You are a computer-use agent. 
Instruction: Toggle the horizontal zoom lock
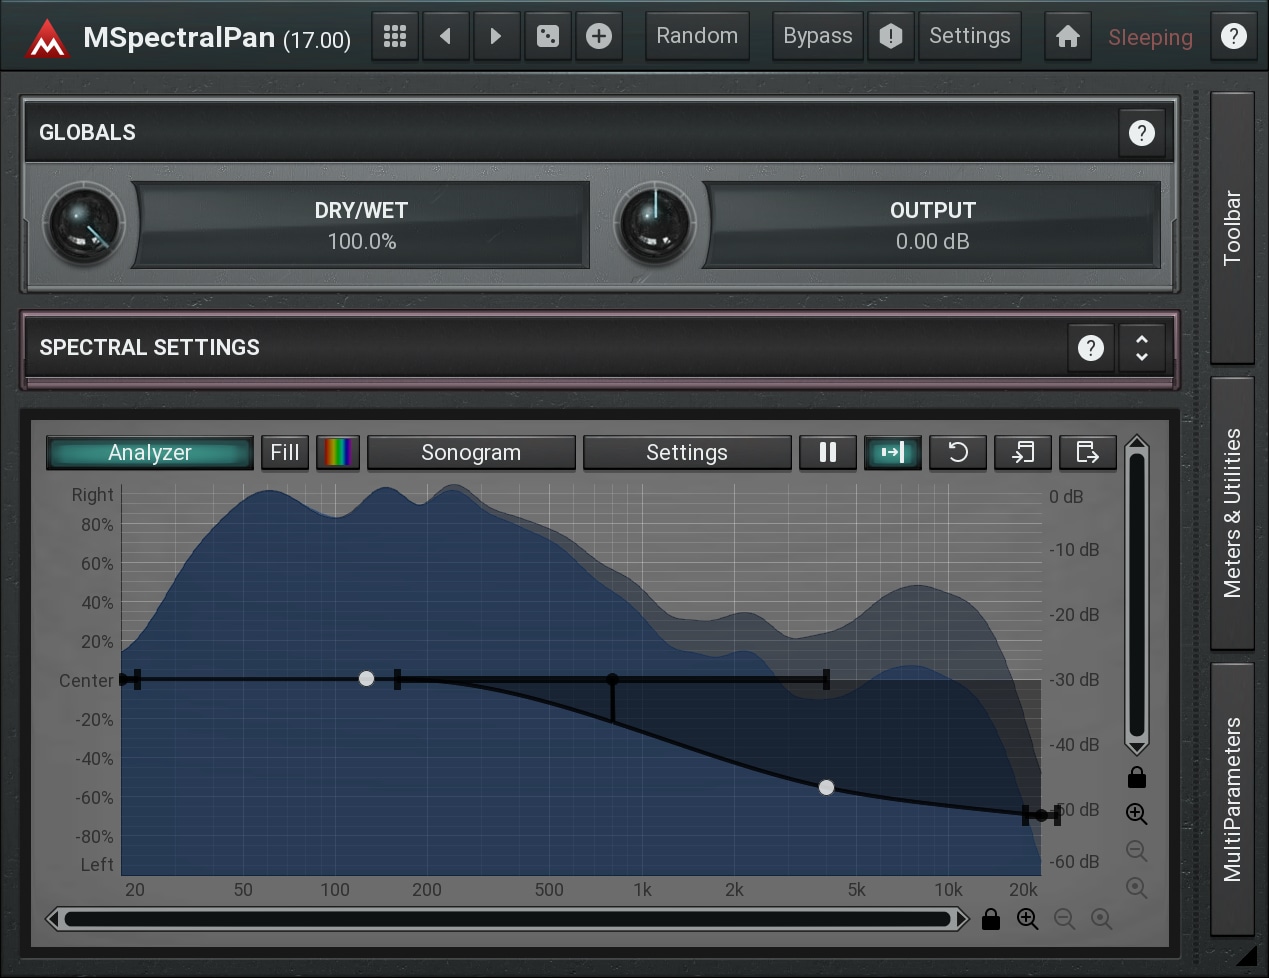point(990,919)
